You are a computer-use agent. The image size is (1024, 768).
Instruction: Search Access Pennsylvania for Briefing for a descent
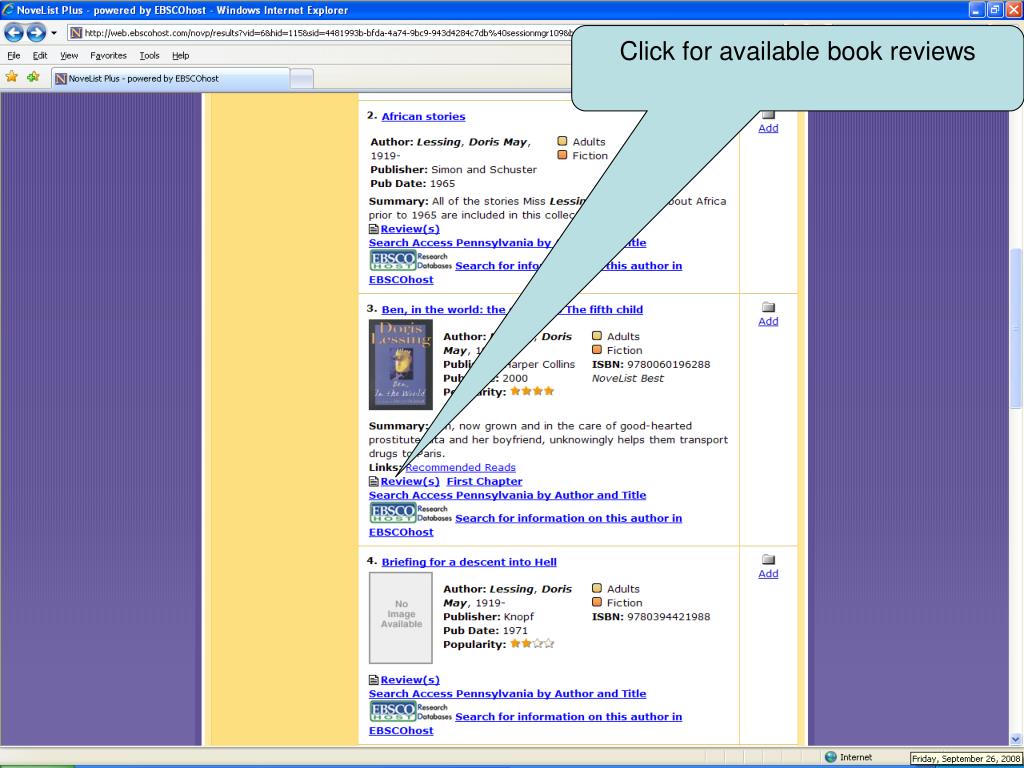coord(507,694)
